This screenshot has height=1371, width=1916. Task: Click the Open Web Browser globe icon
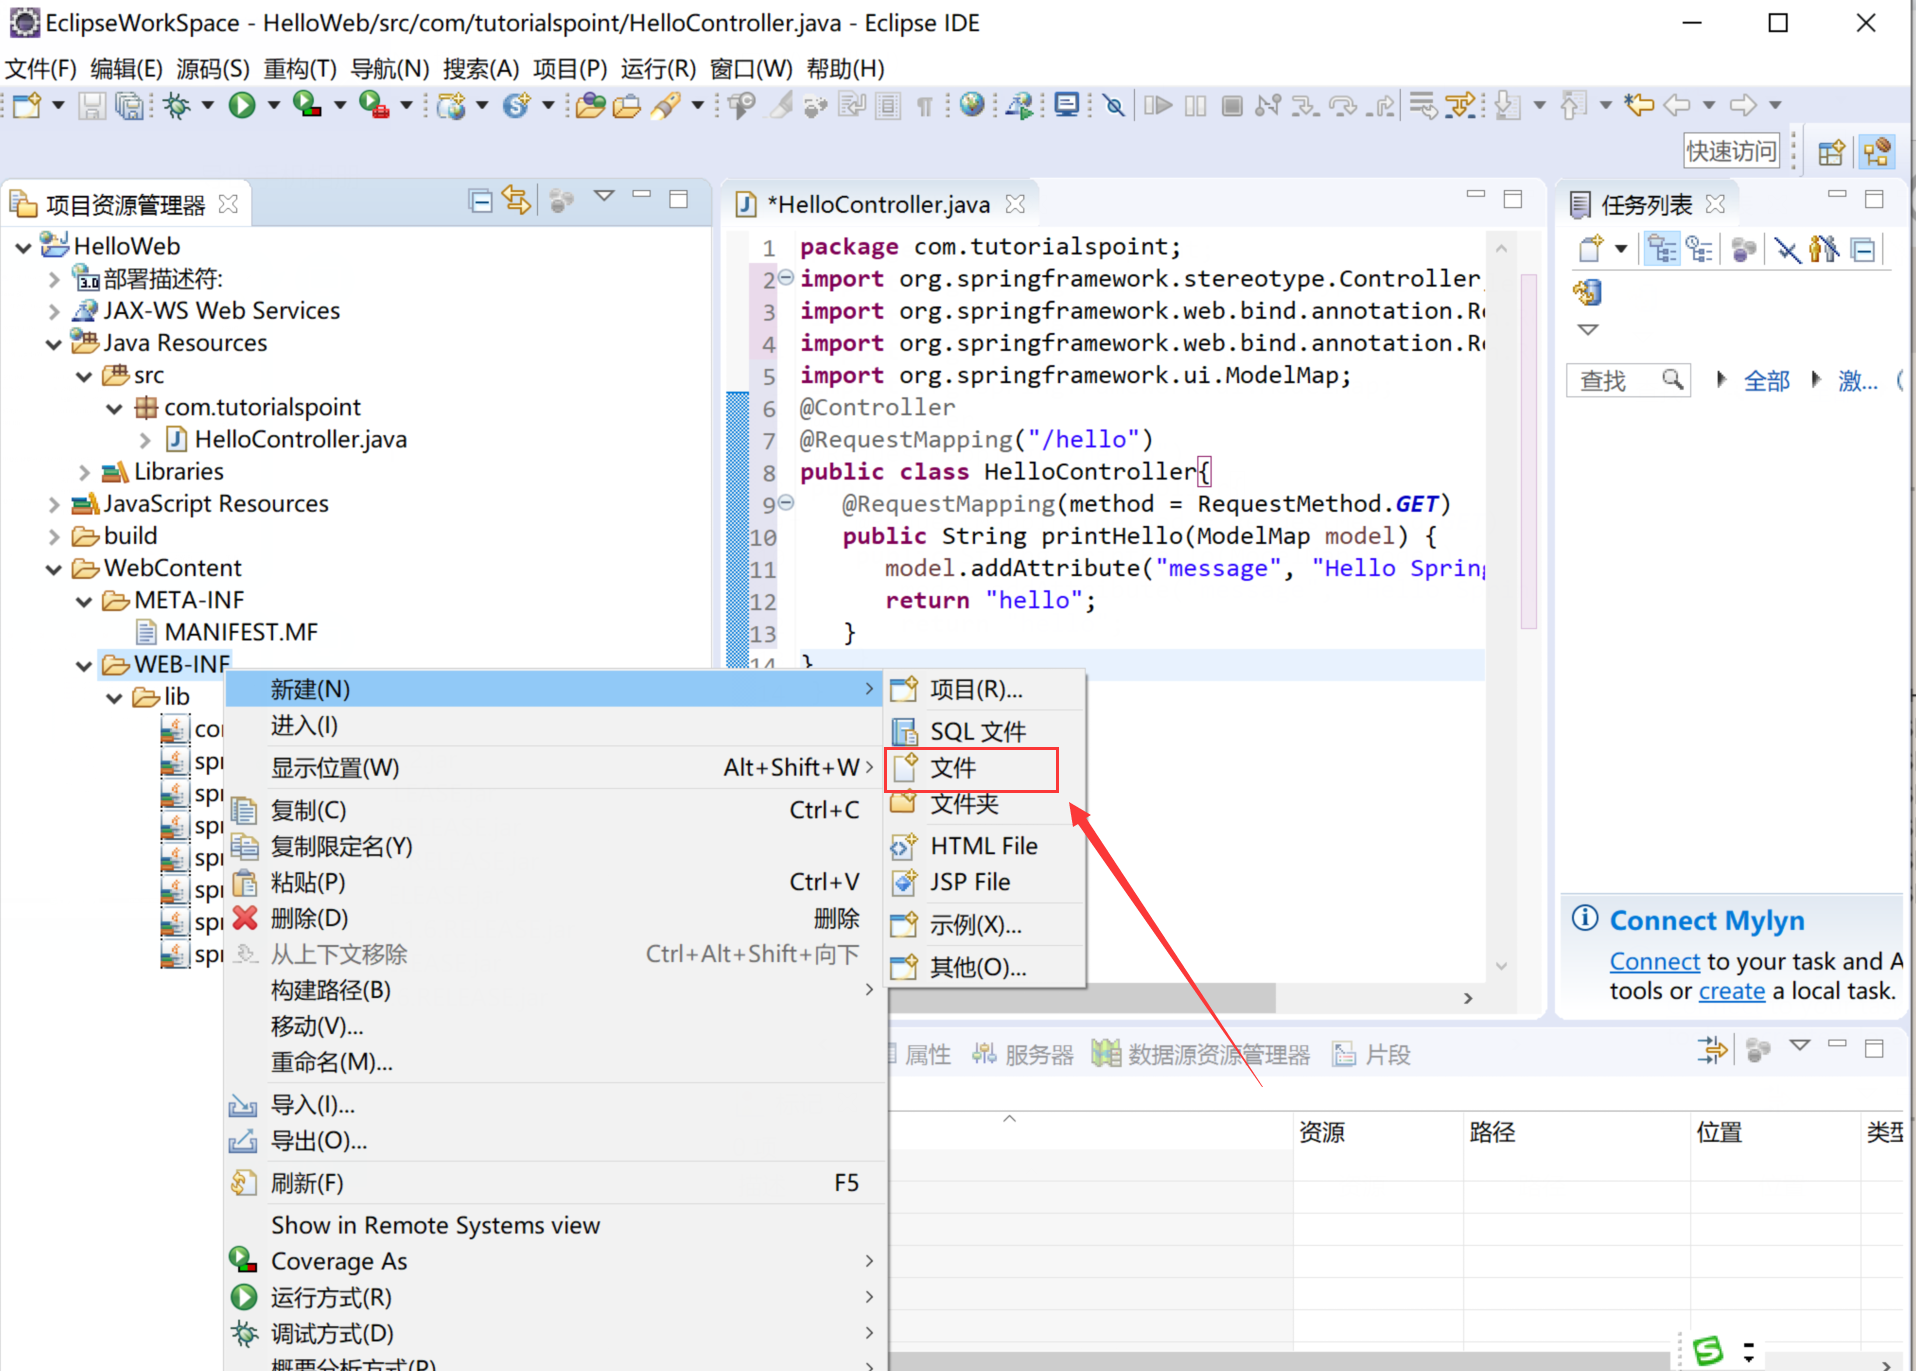[971, 105]
